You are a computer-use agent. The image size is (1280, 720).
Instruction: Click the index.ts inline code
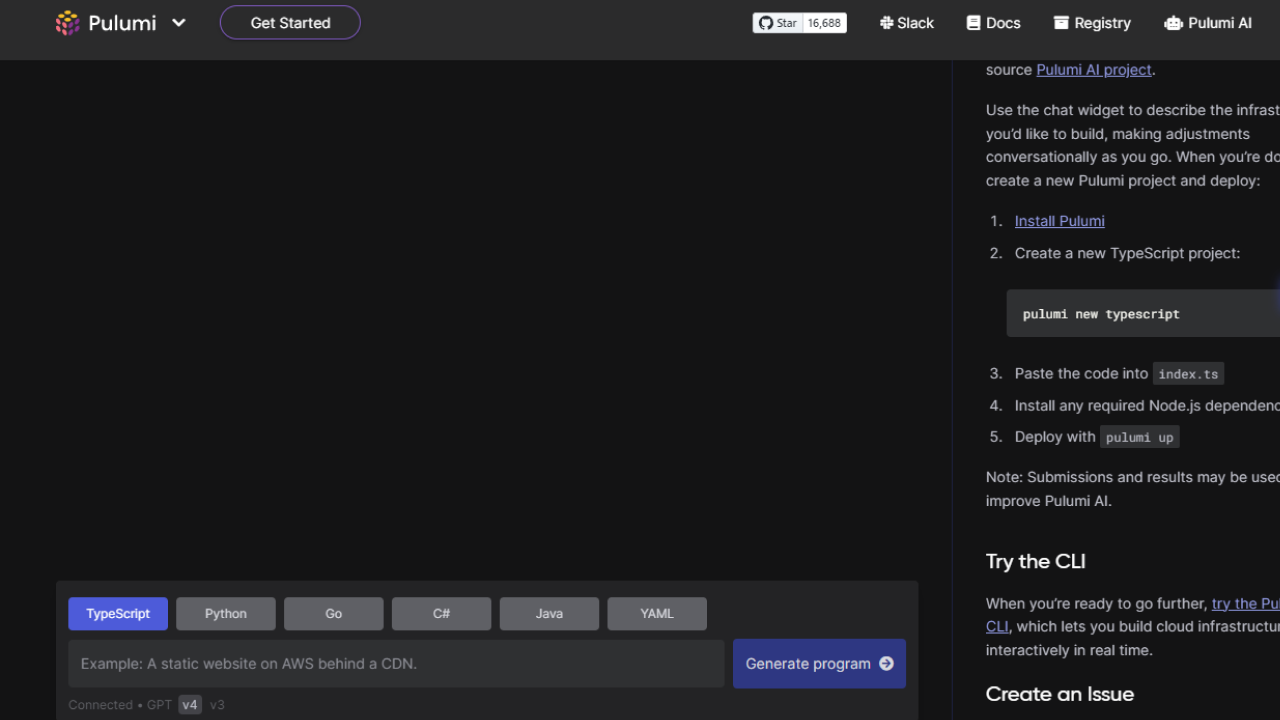pos(1188,374)
